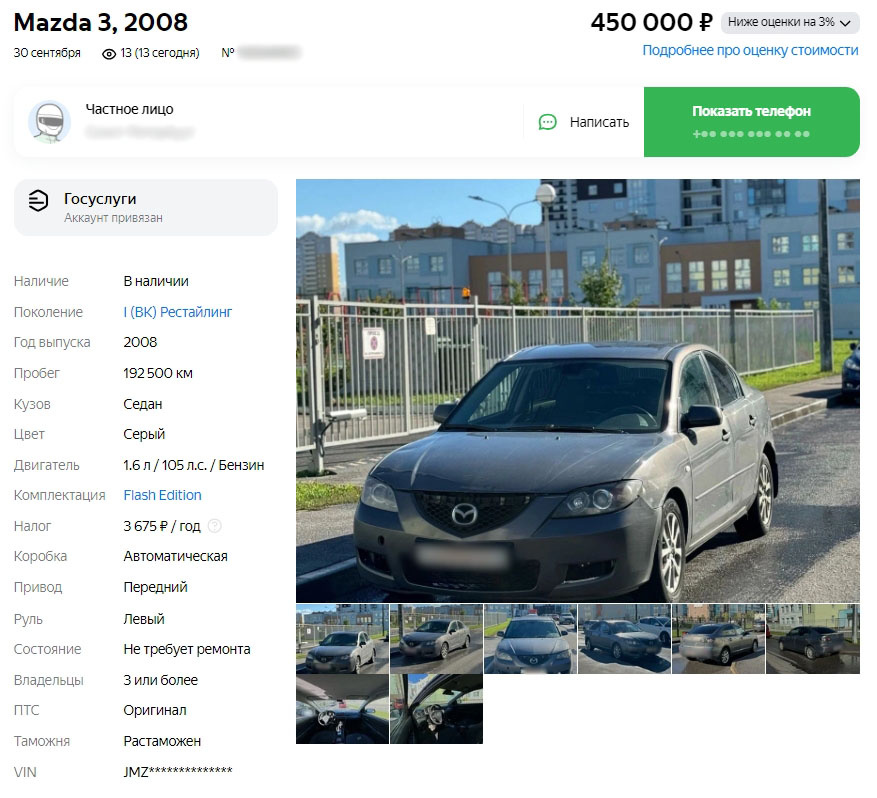Viewport: 877px width, 798px height.
Task: Click the steering value 'Левый'
Action: [x=144, y=619]
